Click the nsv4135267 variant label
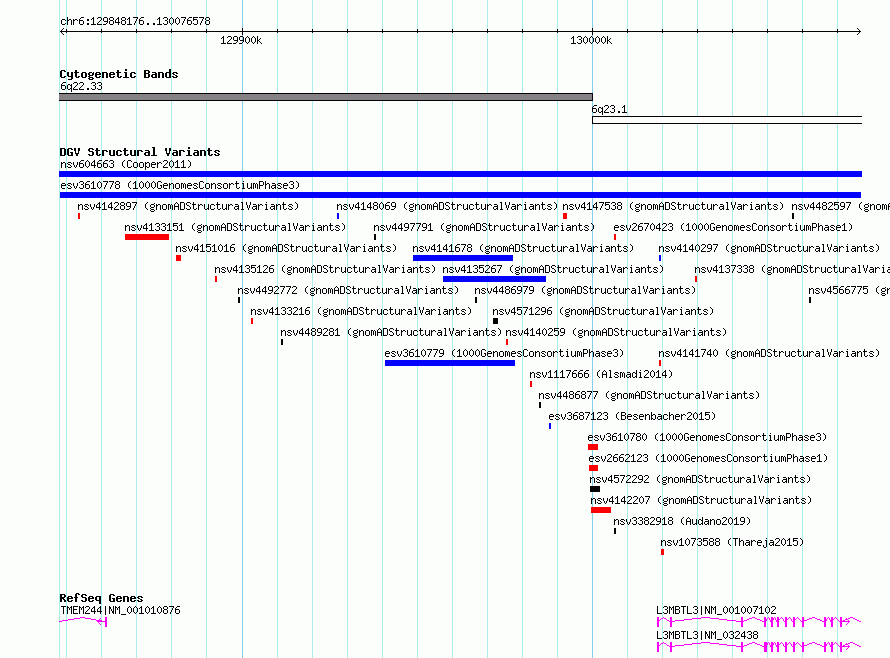The width and height of the screenshot is (890, 658). tap(553, 269)
